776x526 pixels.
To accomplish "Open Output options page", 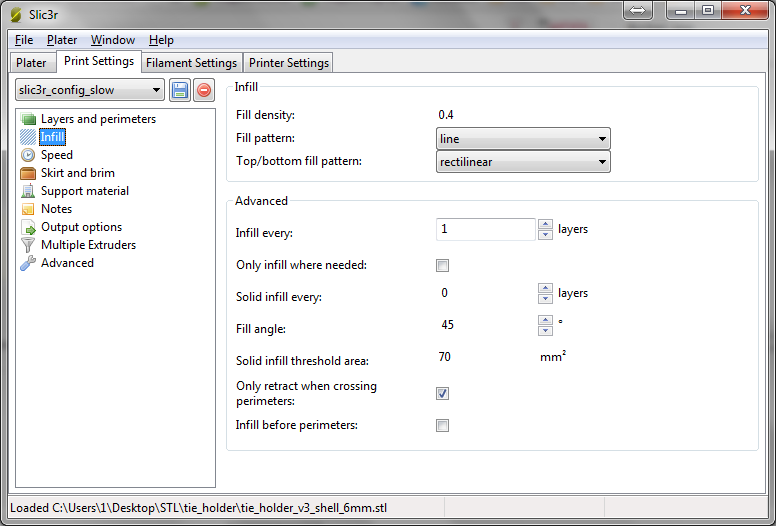I will point(81,227).
